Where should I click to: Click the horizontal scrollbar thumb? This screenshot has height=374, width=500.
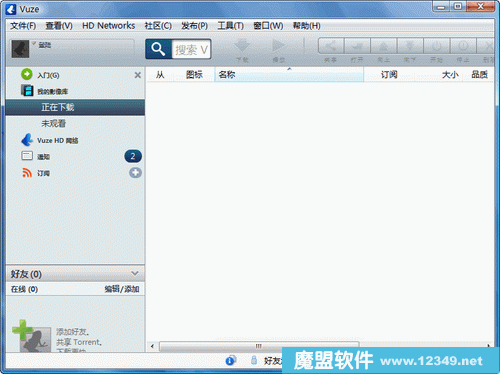click(259, 346)
